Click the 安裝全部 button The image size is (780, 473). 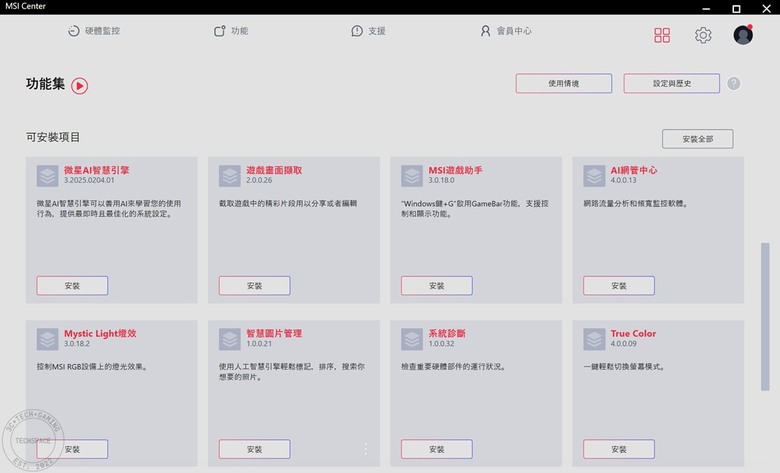click(x=697, y=139)
